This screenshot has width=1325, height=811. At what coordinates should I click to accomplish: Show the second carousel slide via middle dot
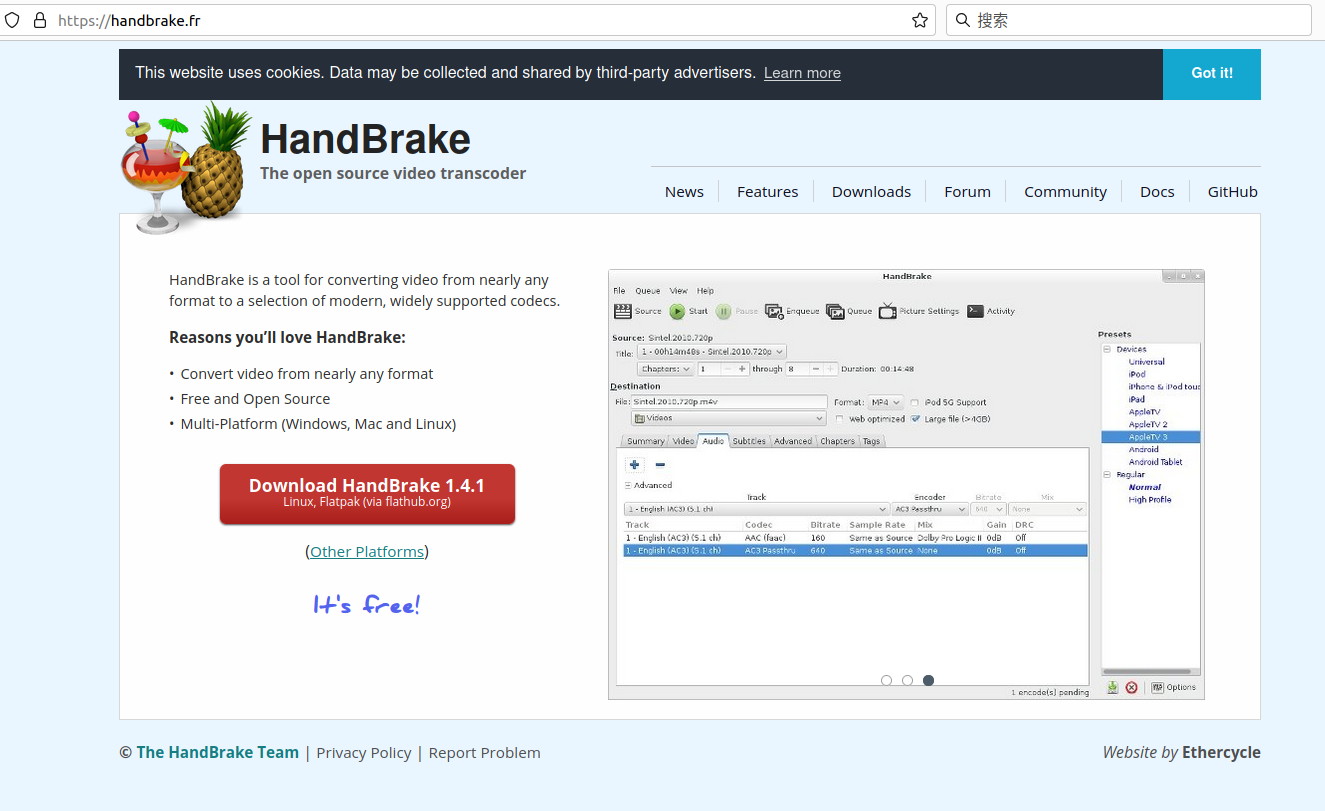point(907,680)
